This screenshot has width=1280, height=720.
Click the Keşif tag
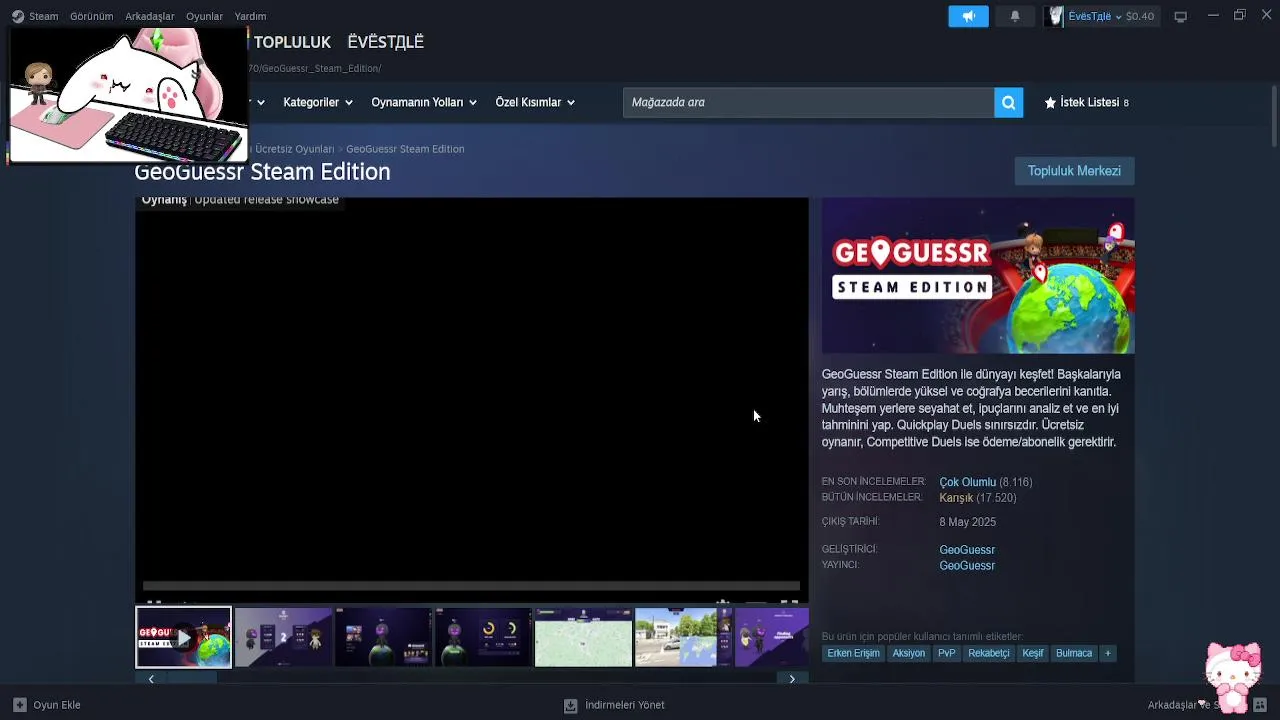[1033, 653]
